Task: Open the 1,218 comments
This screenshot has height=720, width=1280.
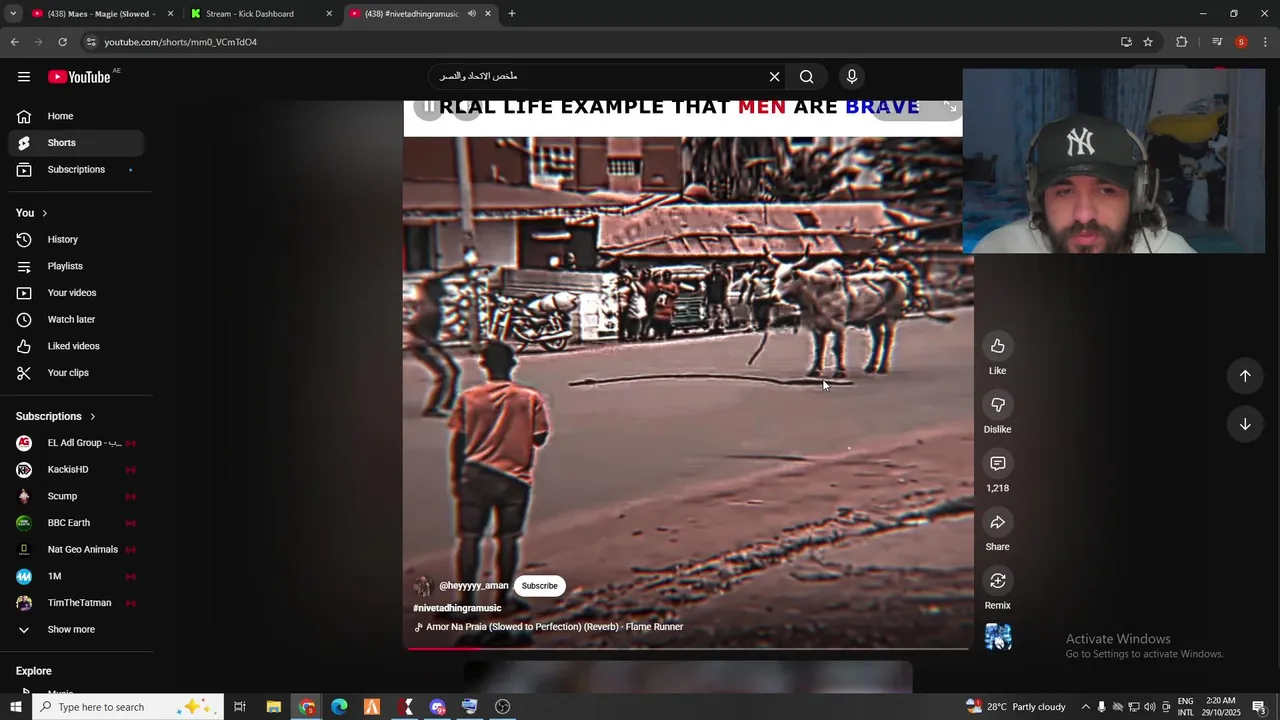Action: tap(997, 463)
